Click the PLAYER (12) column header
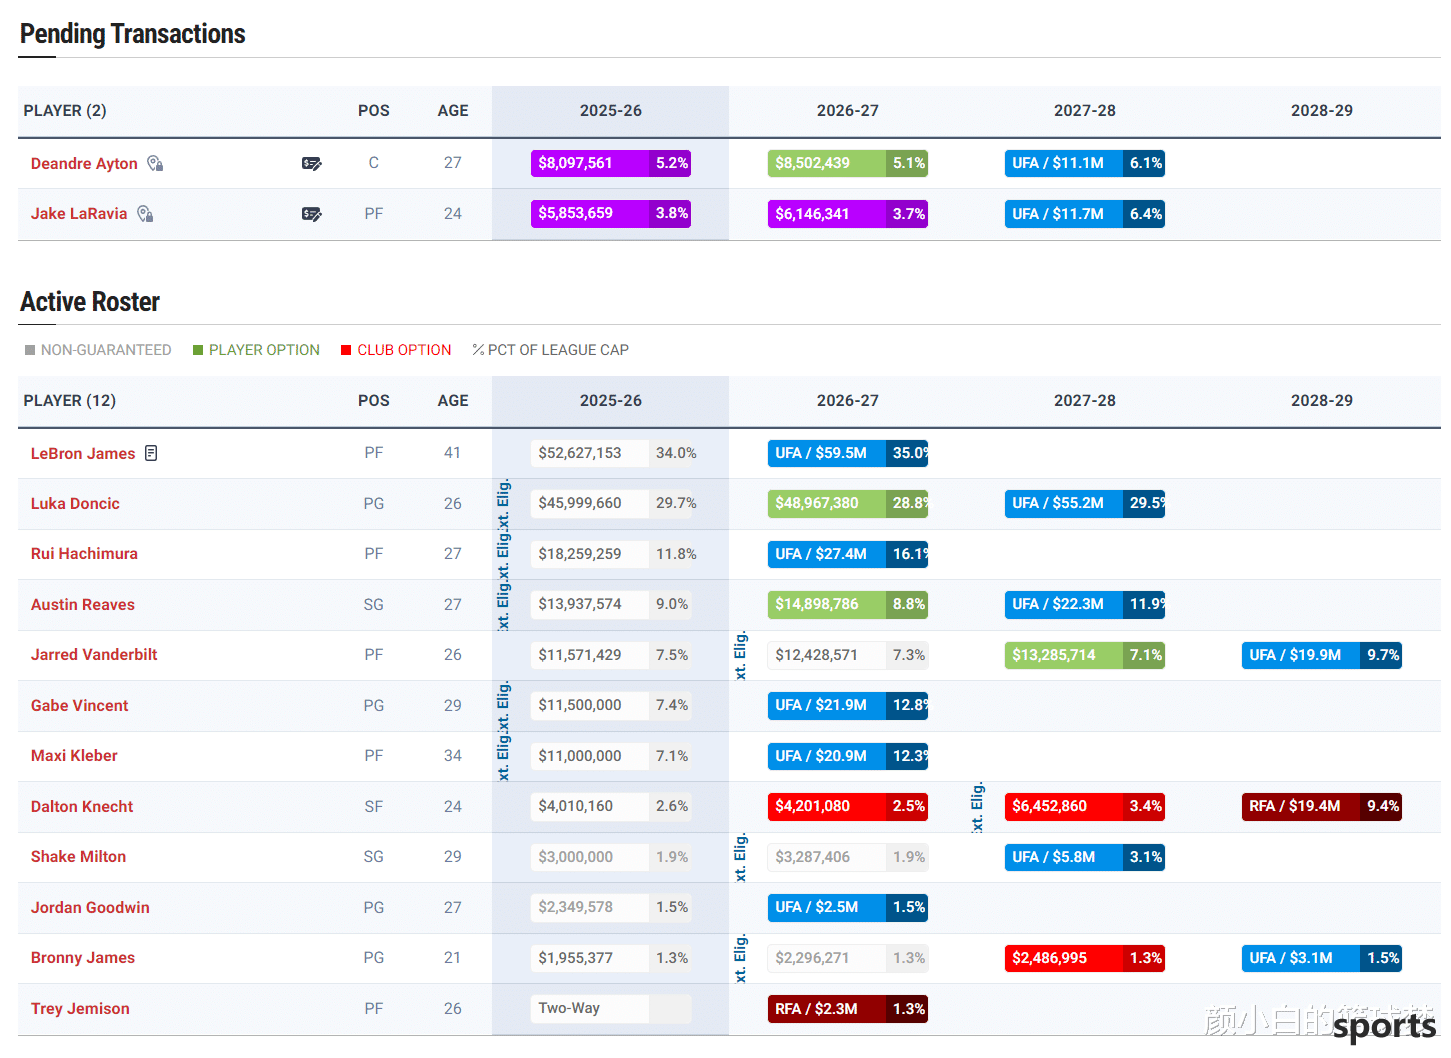This screenshot has height=1058, width=1451. [x=70, y=400]
